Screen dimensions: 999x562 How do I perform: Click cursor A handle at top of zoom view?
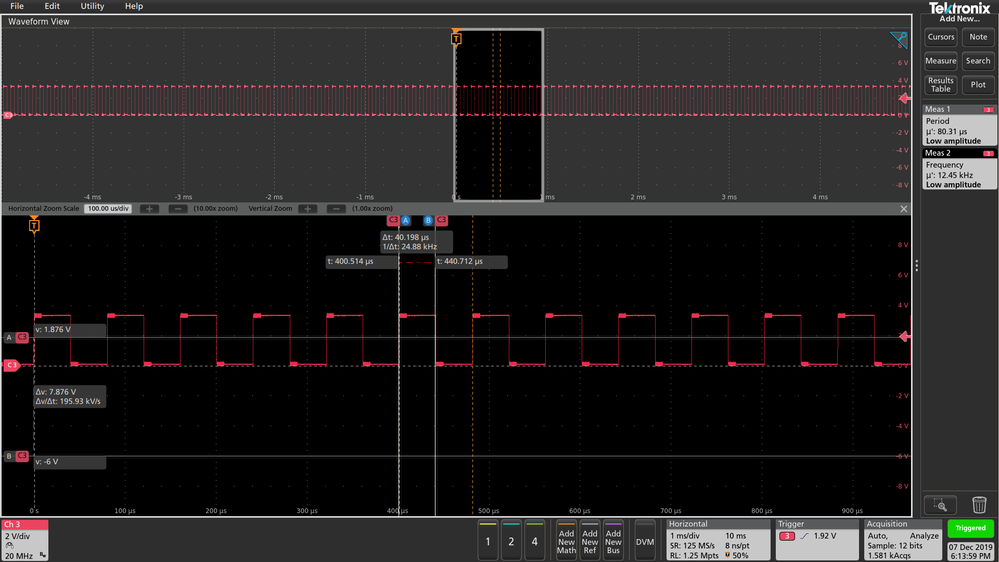click(406, 220)
